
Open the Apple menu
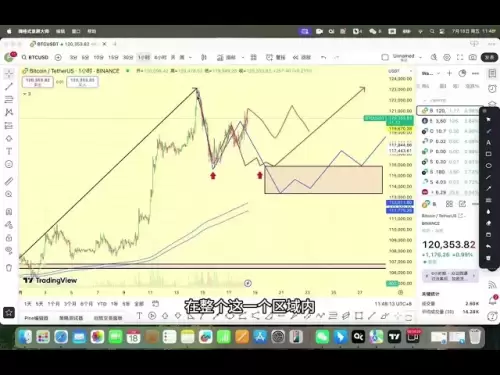tap(9, 31)
